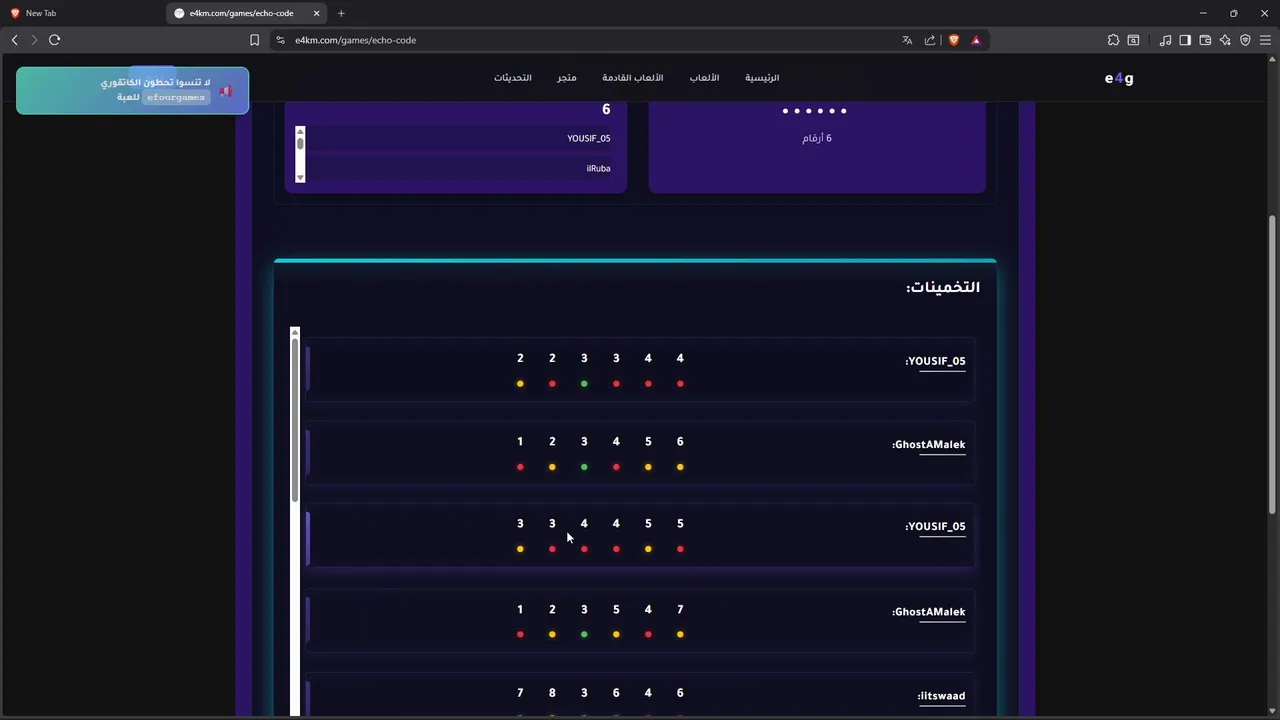The image size is (1280, 720).
Task: Open the media playlist music note icon
Action: pos(1165,40)
